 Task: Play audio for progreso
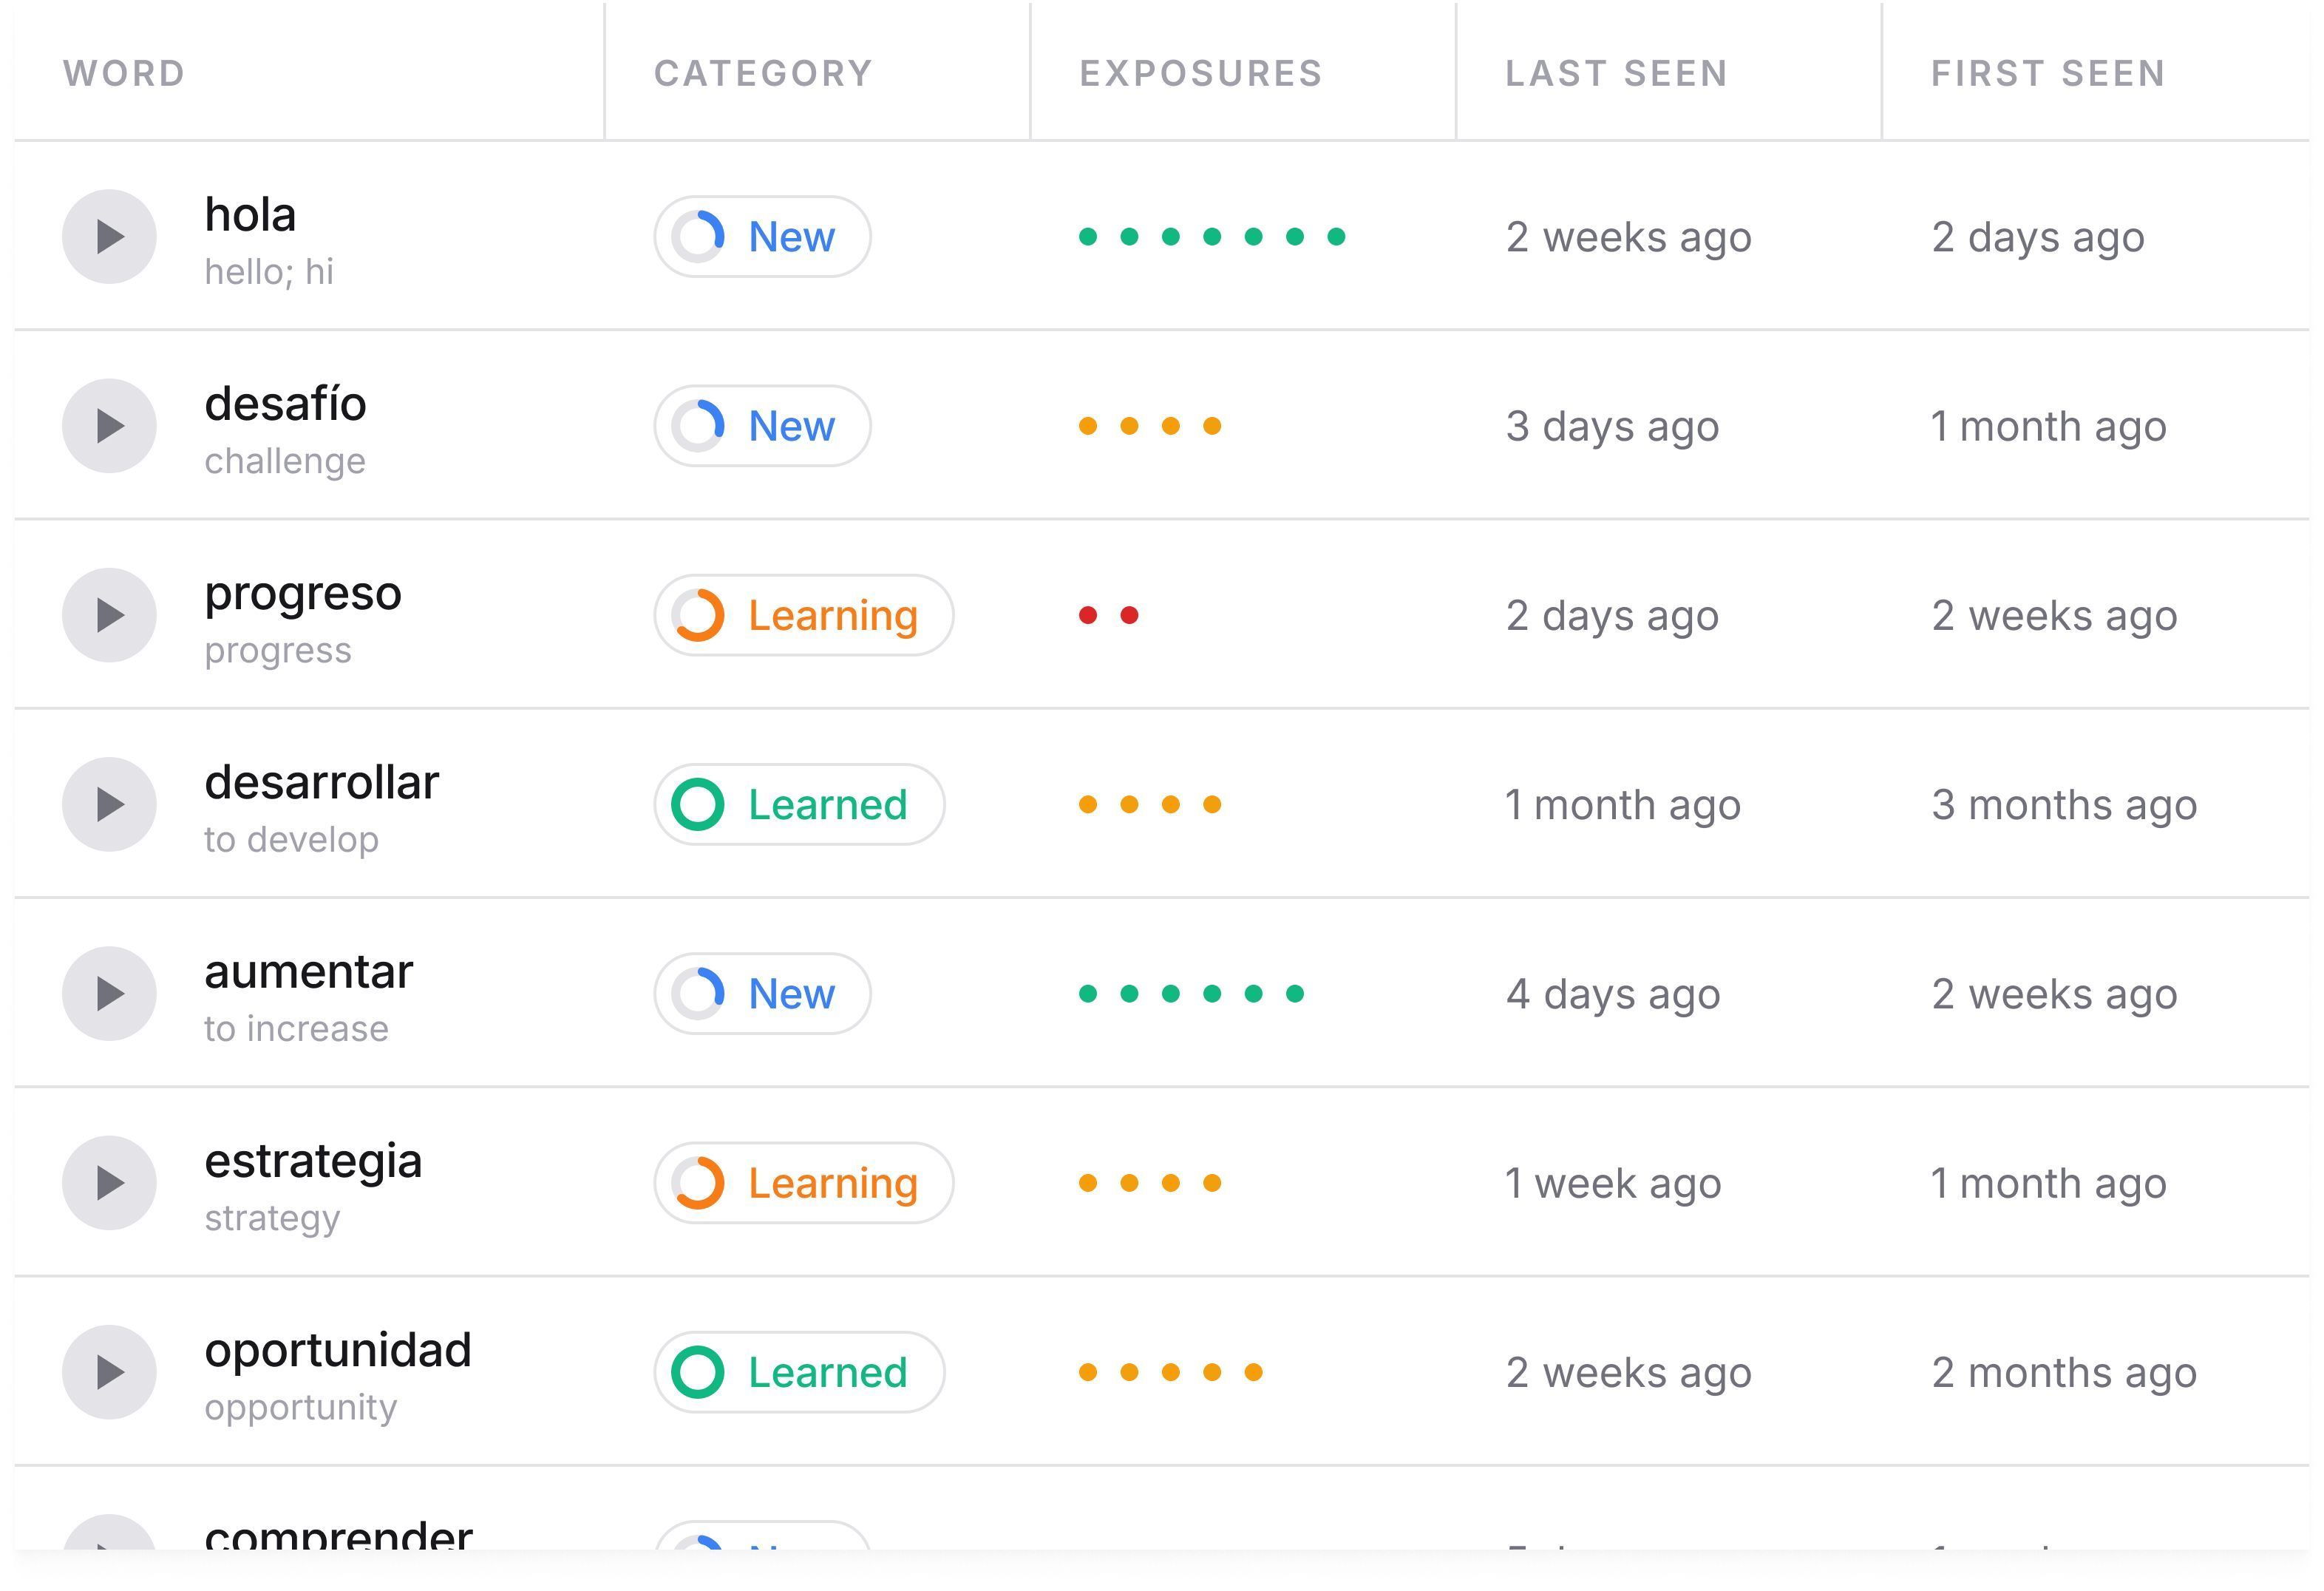coord(109,615)
